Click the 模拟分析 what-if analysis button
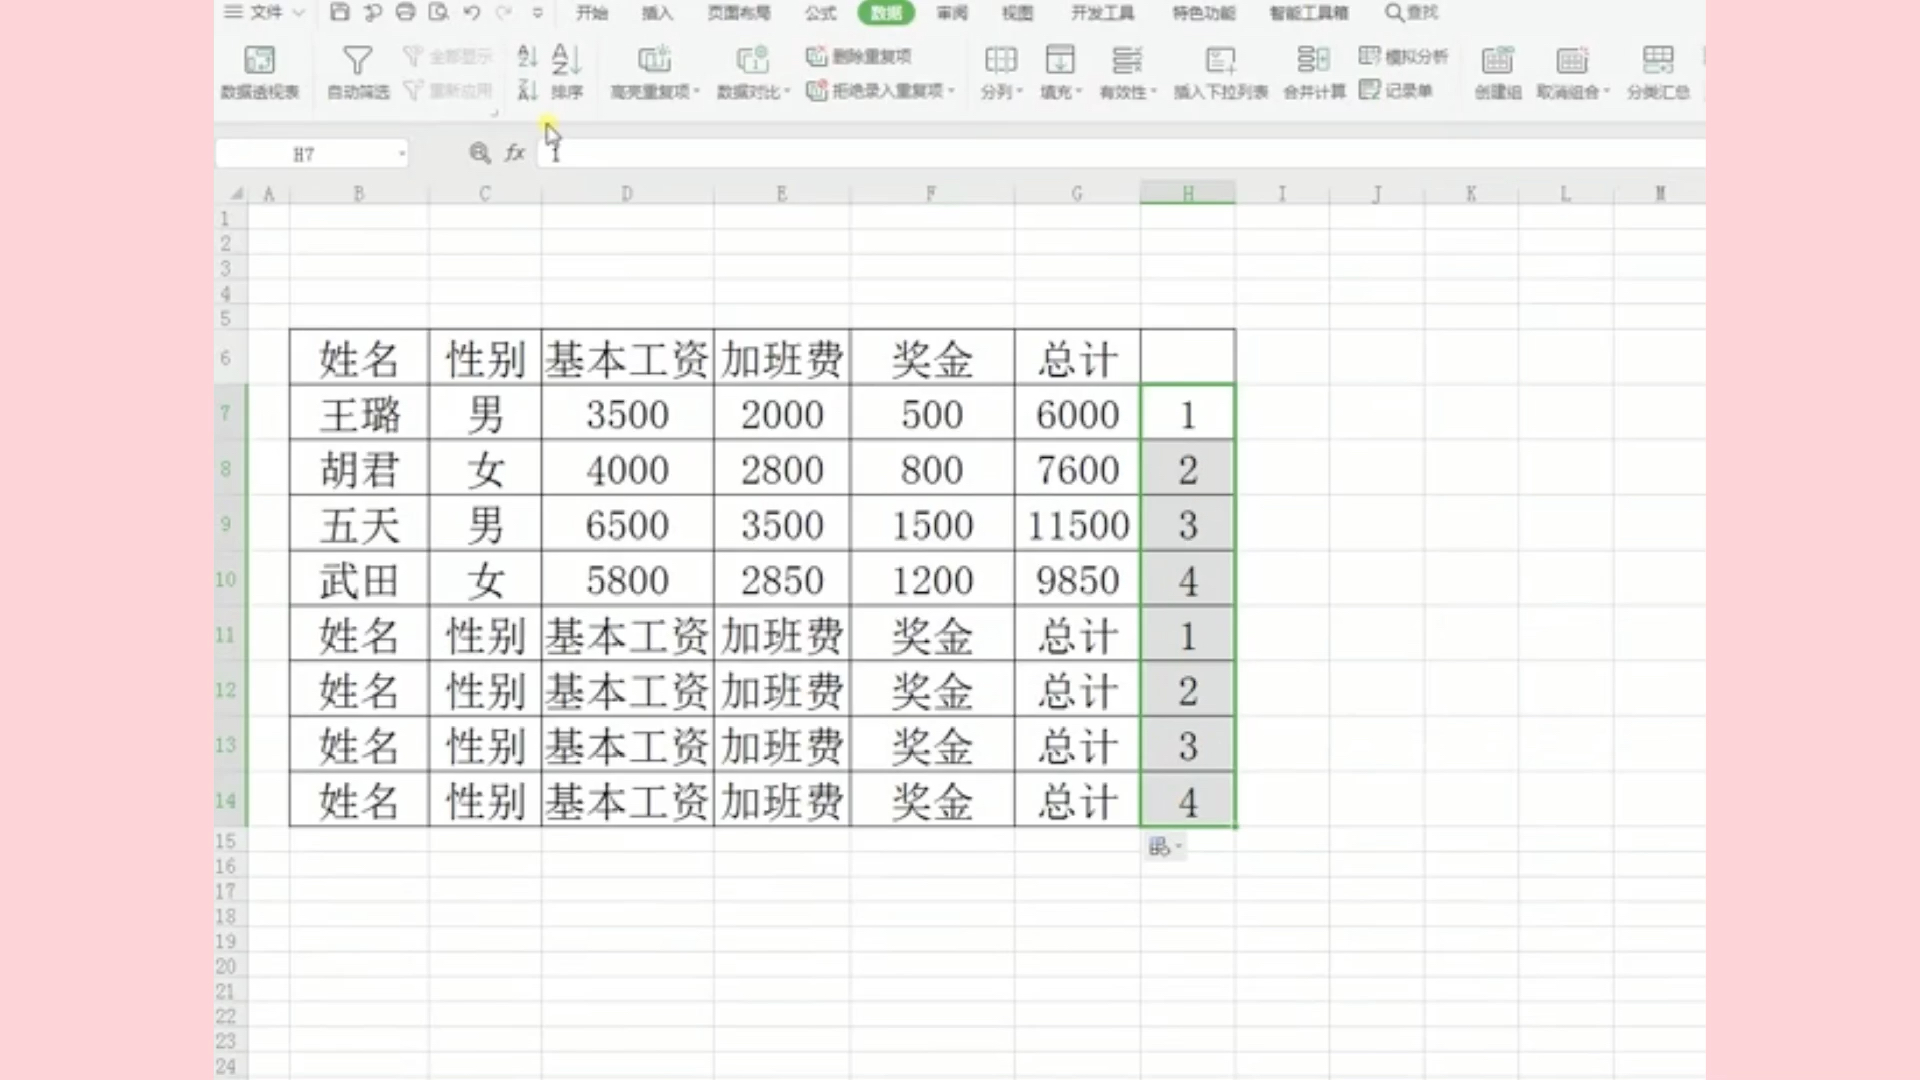The image size is (1920, 1080). point(1403,56)
